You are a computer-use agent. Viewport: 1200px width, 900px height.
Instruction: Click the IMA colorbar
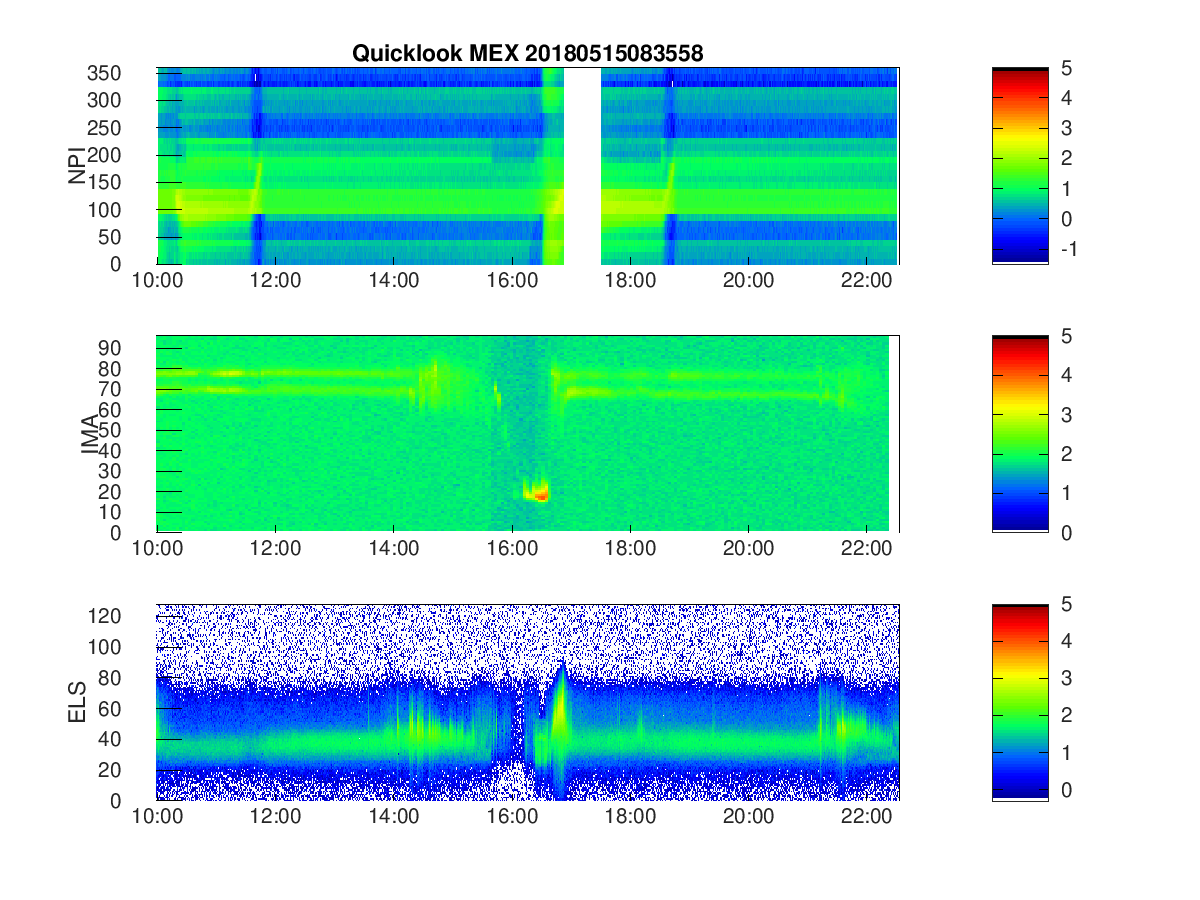1020,434
